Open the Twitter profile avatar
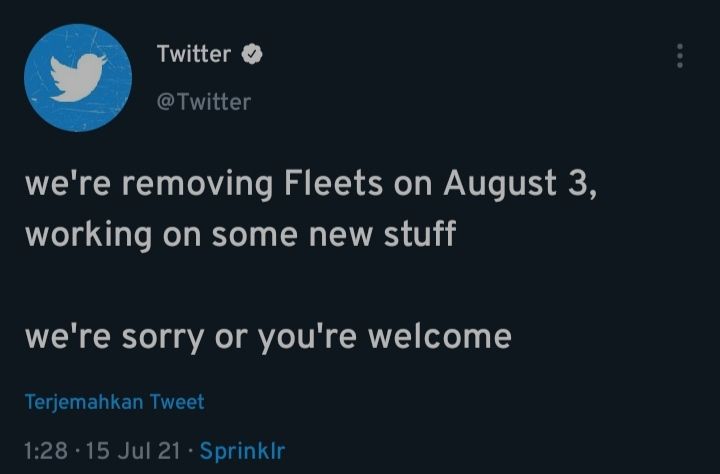 [78, 78]
